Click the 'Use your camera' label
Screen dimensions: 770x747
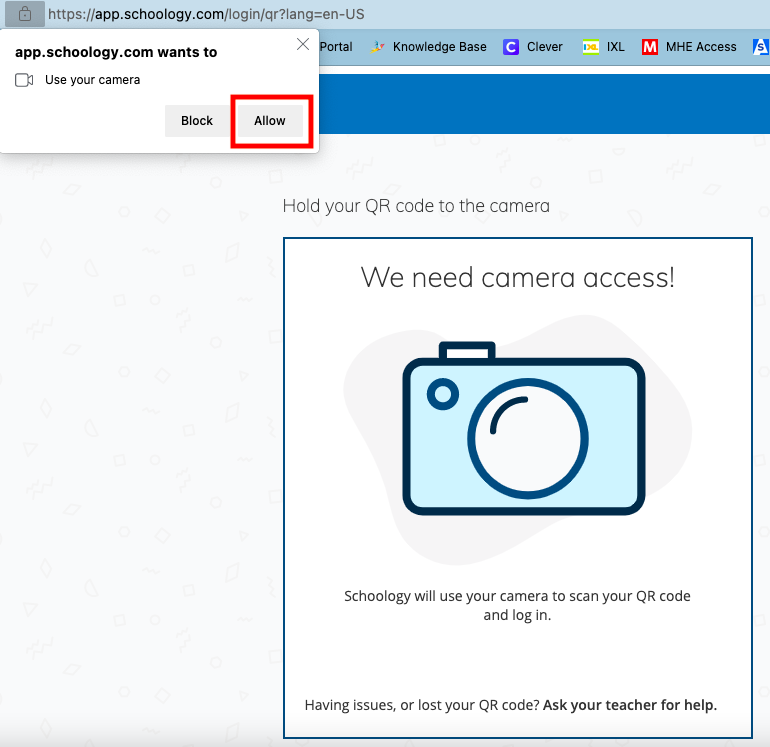92,80
